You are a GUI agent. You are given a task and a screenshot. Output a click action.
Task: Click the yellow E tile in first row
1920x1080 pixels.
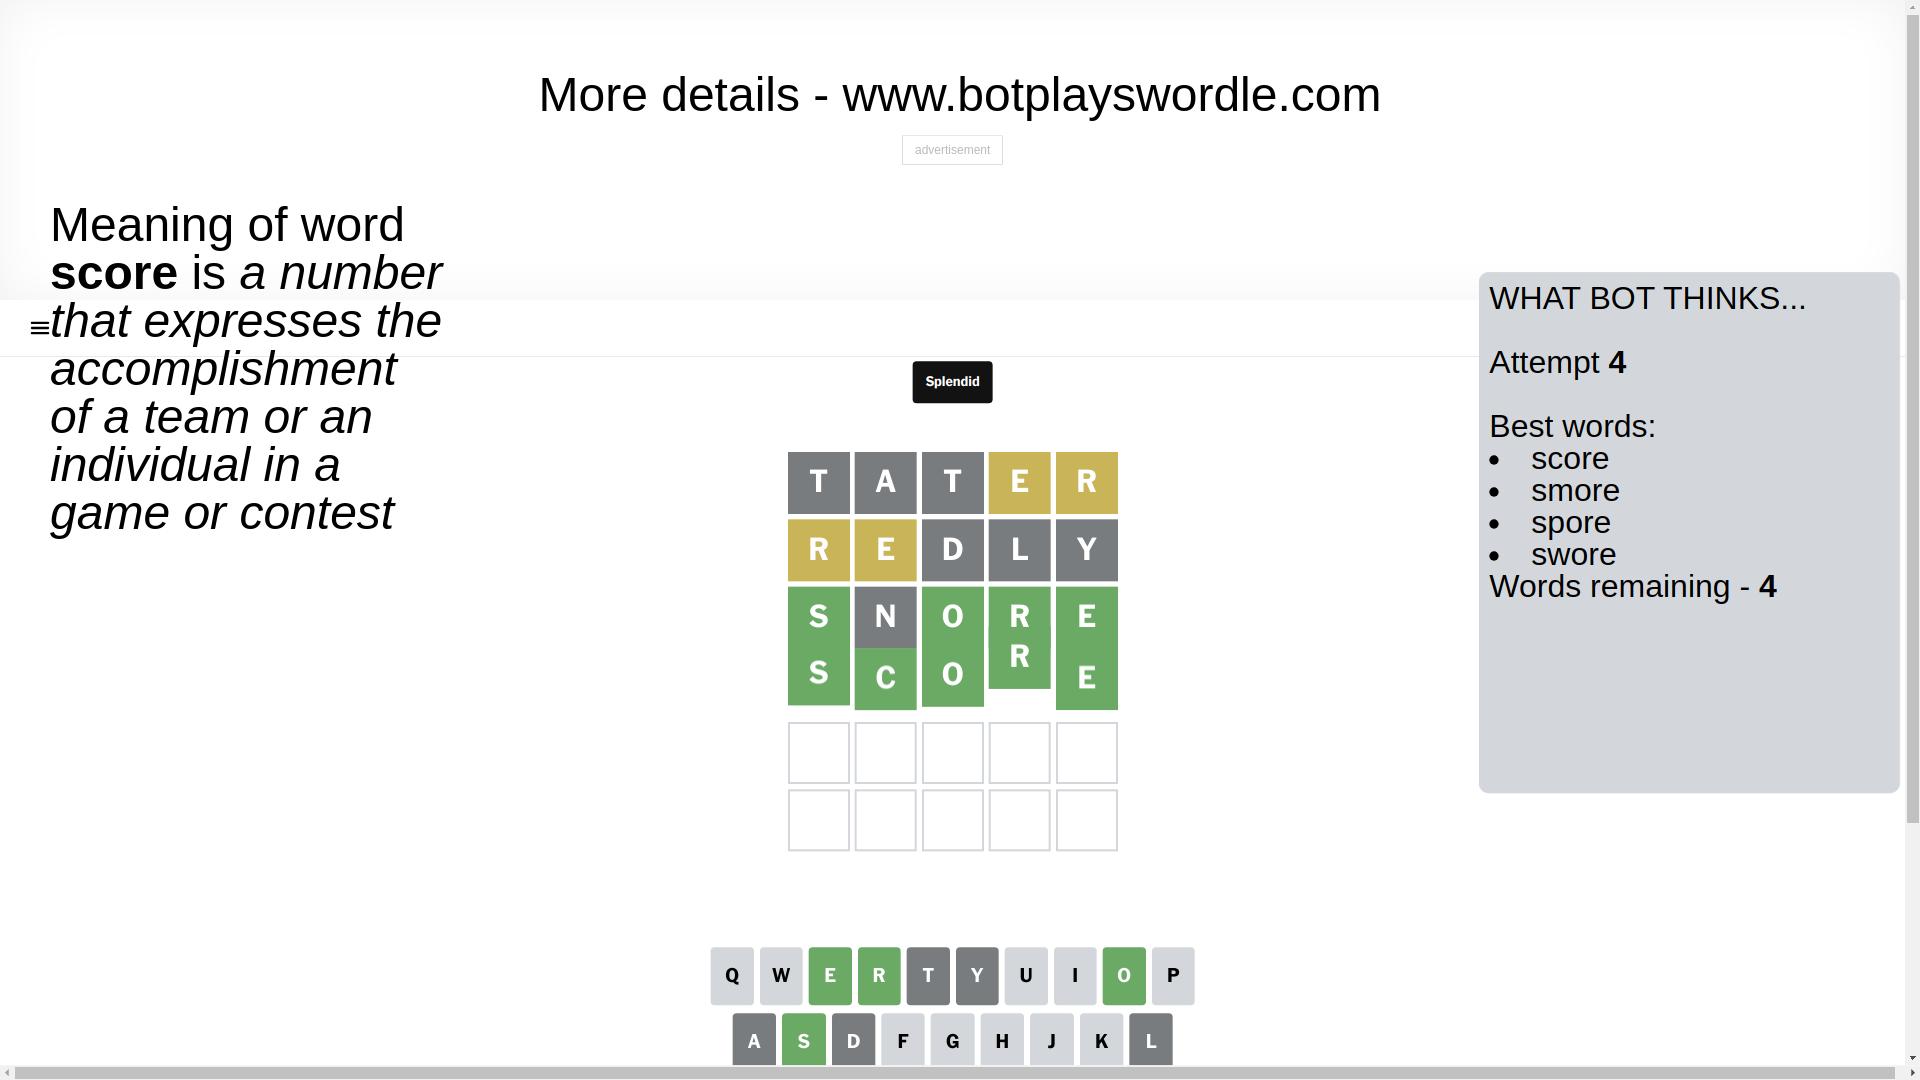1020,483
